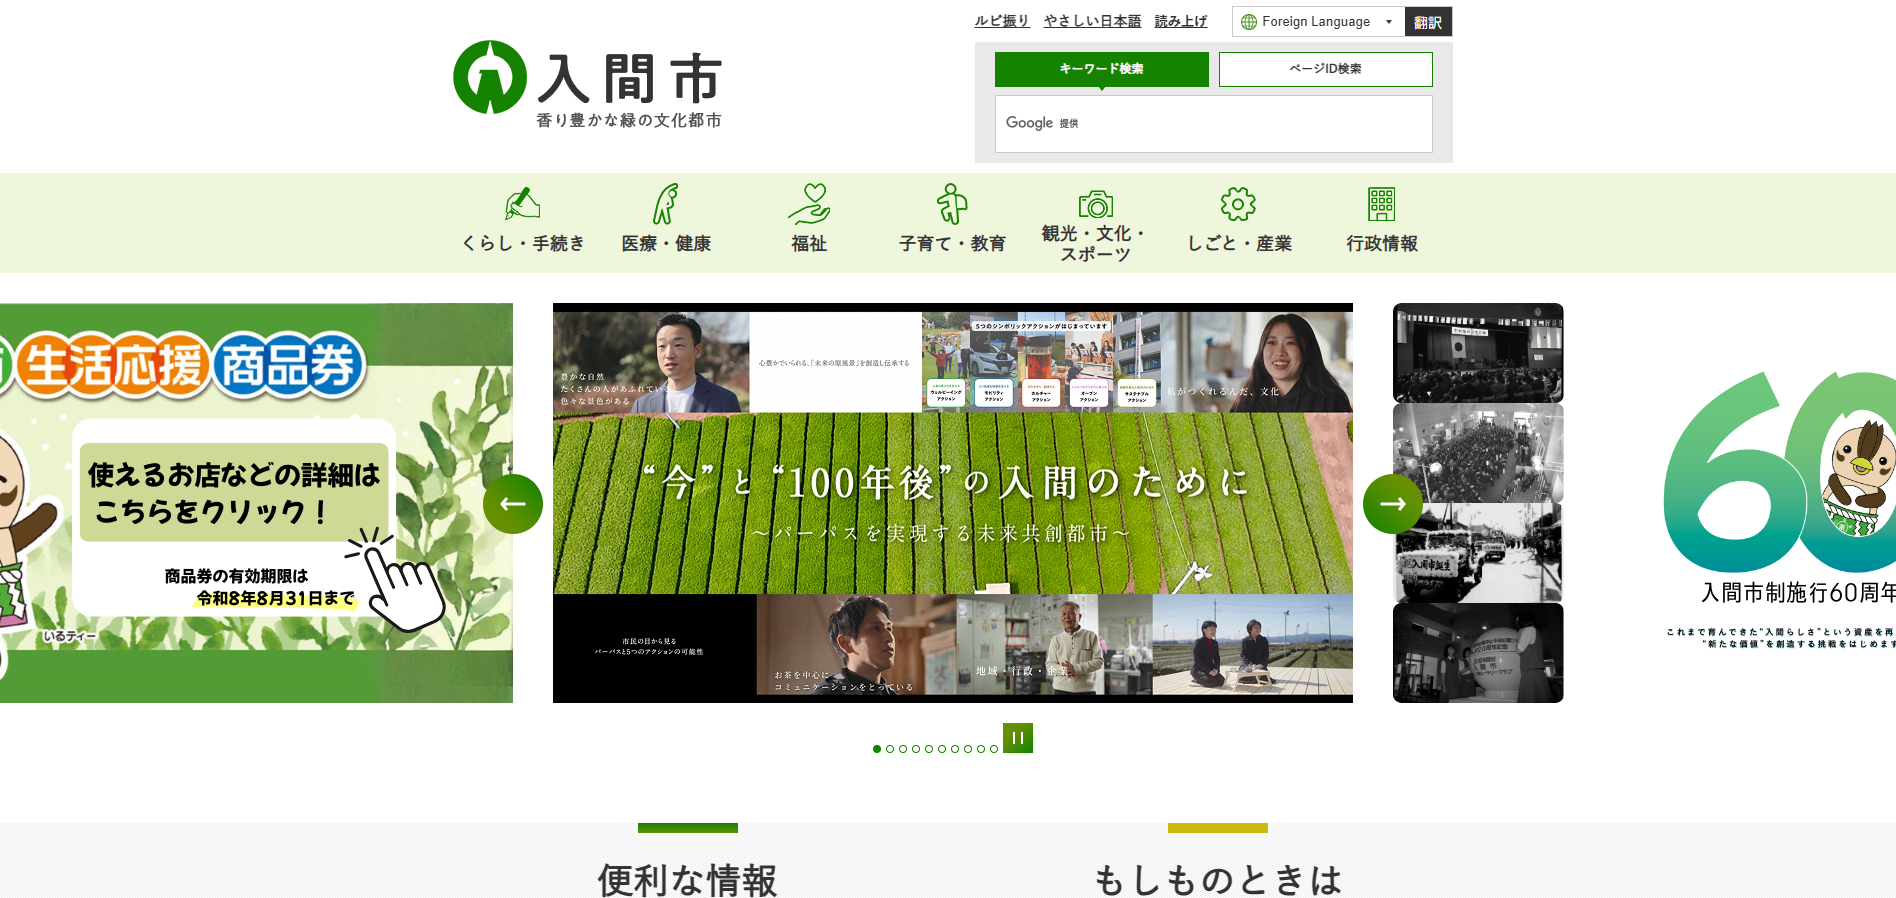Switch to the fourth slide indicator dot

coord(916,749)
